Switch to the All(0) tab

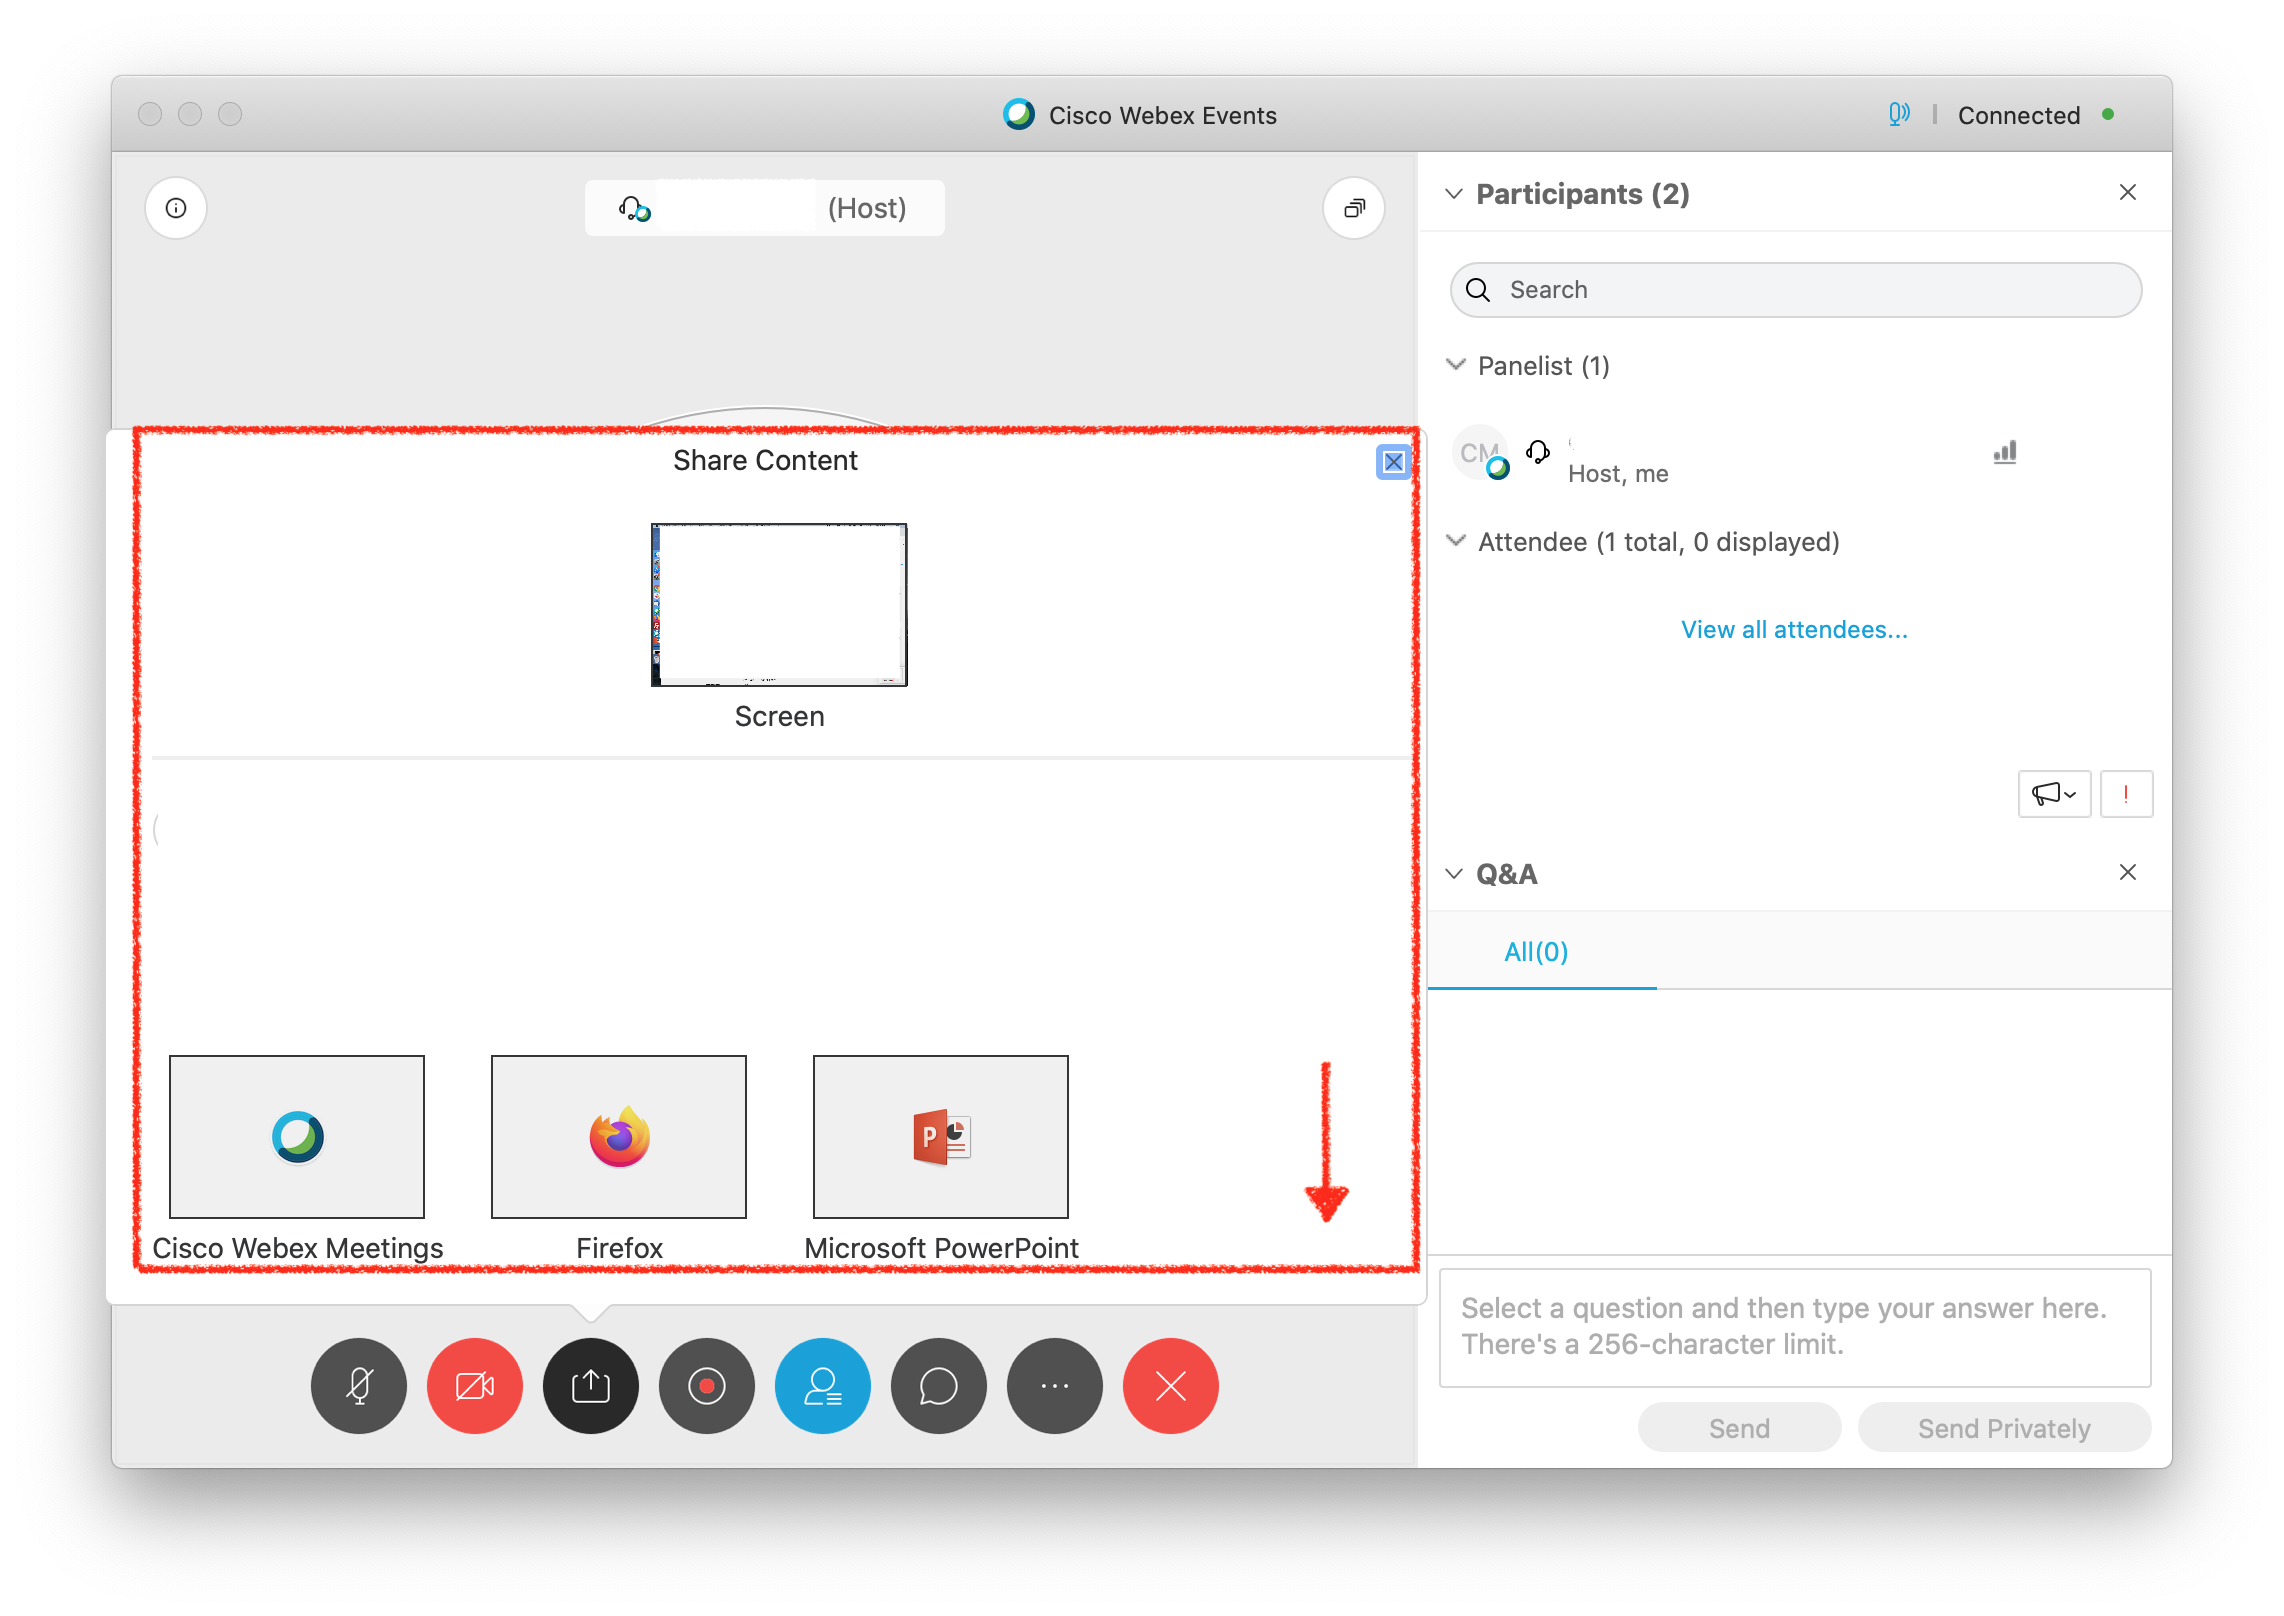pos(1536,952)
